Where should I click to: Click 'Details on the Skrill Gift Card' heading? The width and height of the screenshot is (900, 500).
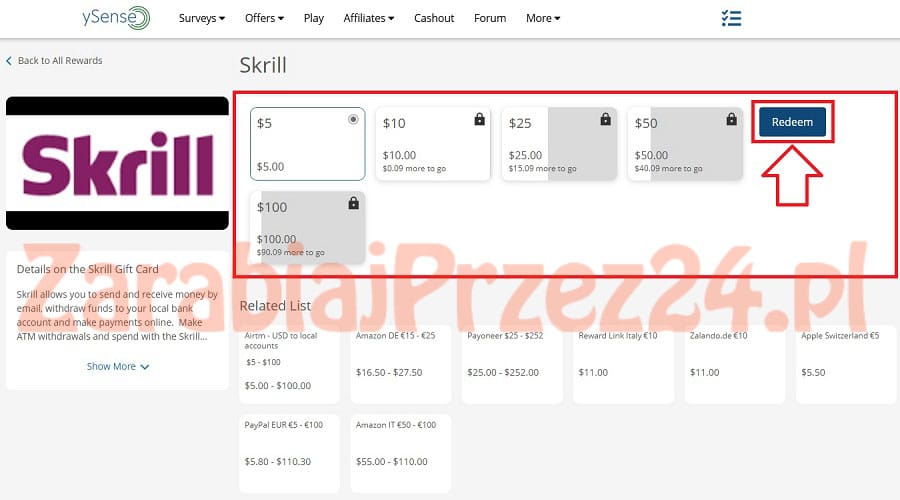pos(87,269)
